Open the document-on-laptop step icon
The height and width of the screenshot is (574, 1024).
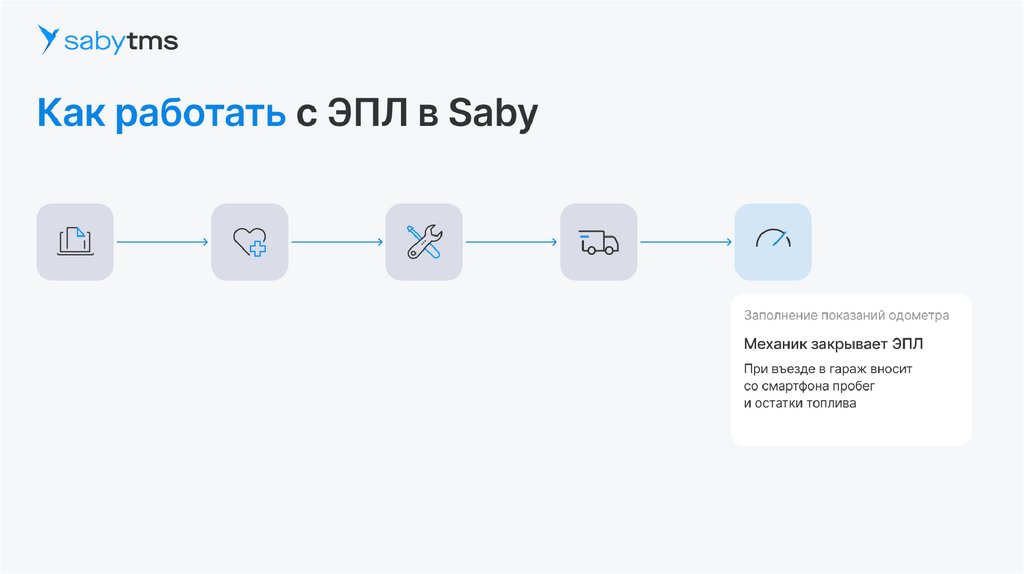75,241
